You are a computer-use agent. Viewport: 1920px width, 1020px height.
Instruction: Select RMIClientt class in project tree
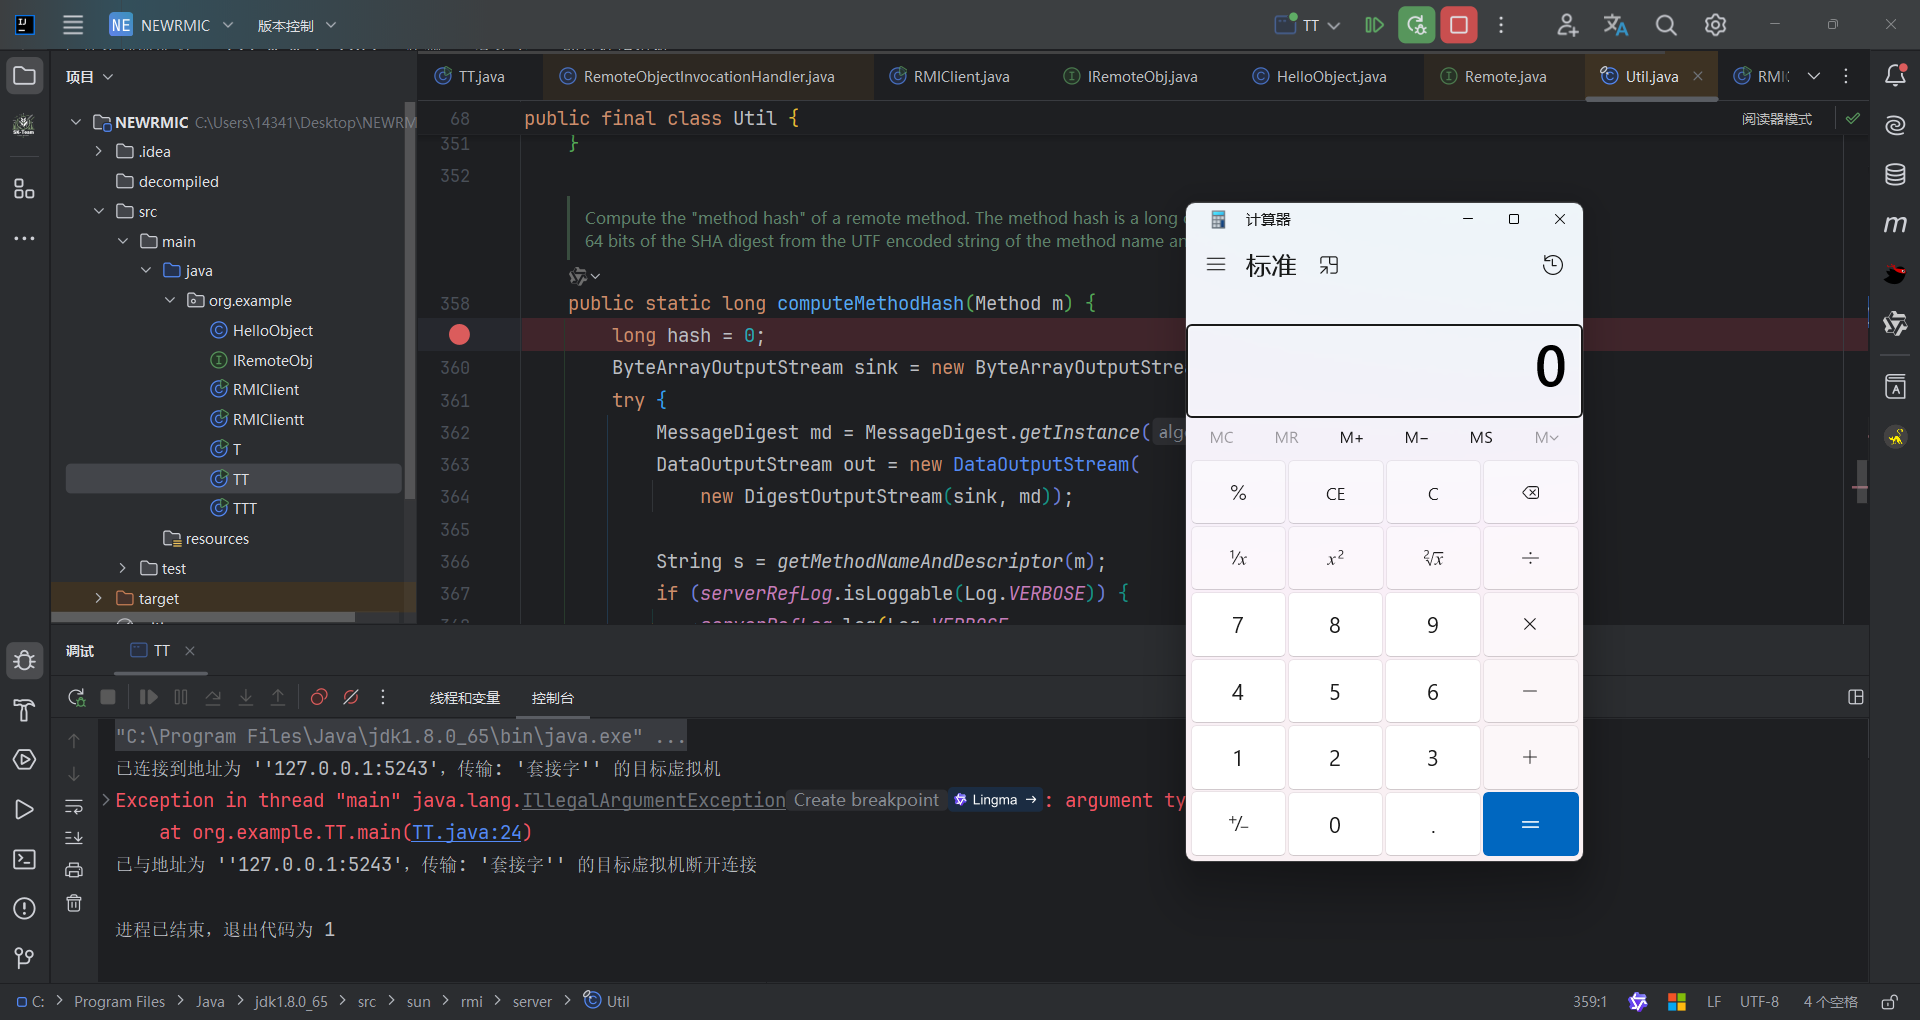(x=257, y=419)
